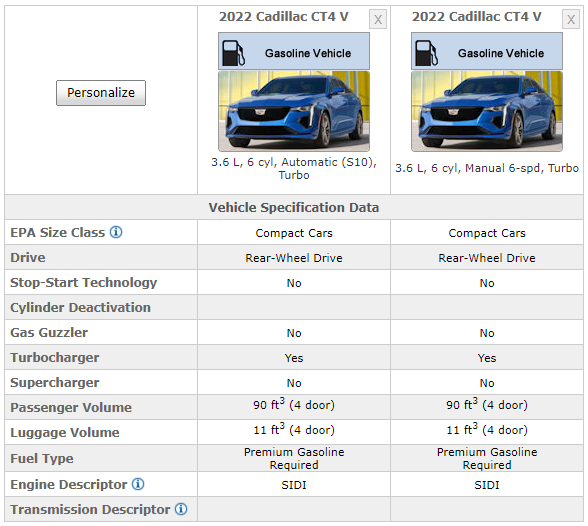The width and height of the screenshot is (588, 526).
Task: Open the 3.6 L Automatic (S10) Turbo link
Action: pos(294,168)
